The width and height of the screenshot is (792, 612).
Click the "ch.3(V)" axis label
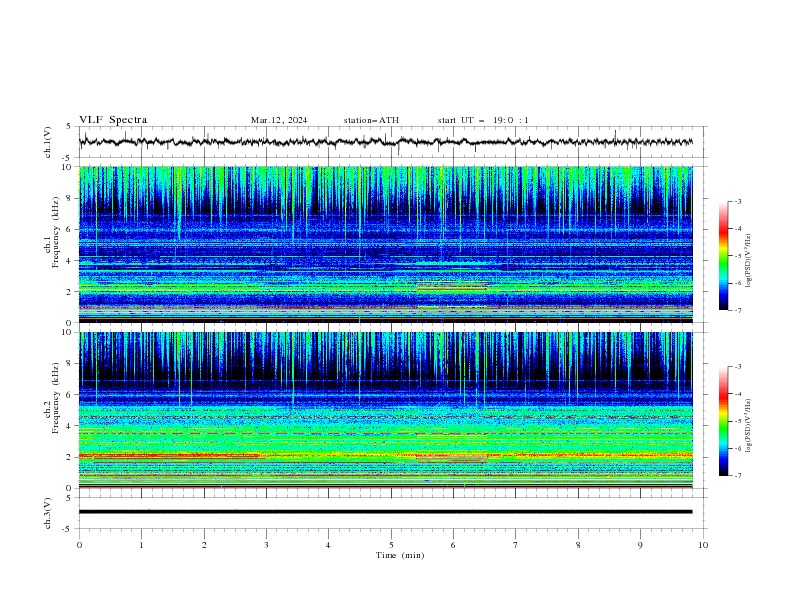(48, 513)
